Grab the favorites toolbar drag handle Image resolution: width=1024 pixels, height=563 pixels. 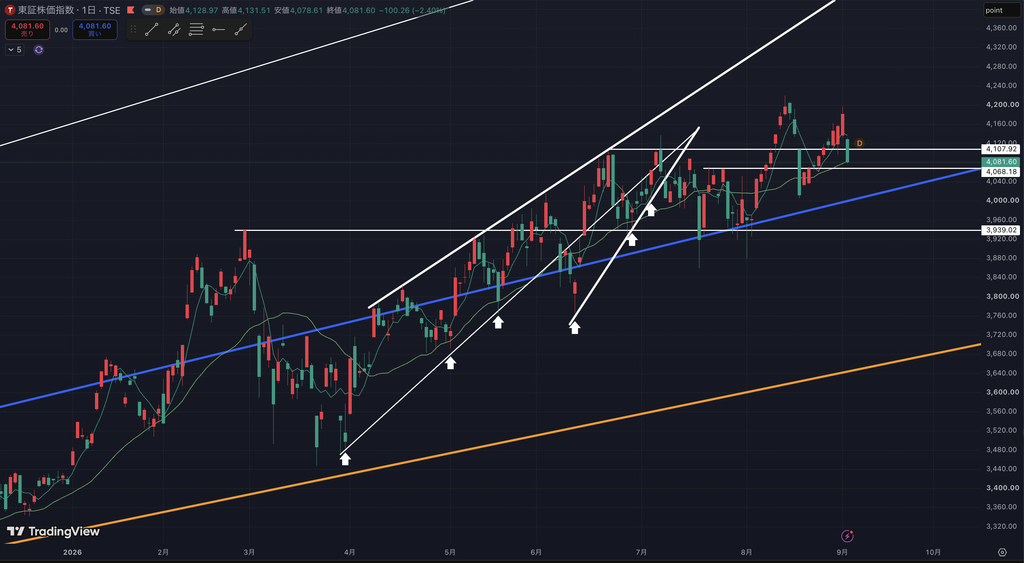coord(133,29)
